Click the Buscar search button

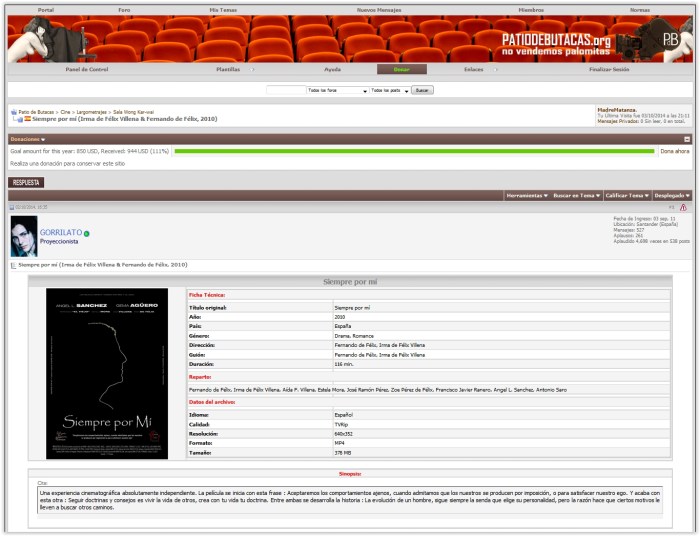(422, 91)
